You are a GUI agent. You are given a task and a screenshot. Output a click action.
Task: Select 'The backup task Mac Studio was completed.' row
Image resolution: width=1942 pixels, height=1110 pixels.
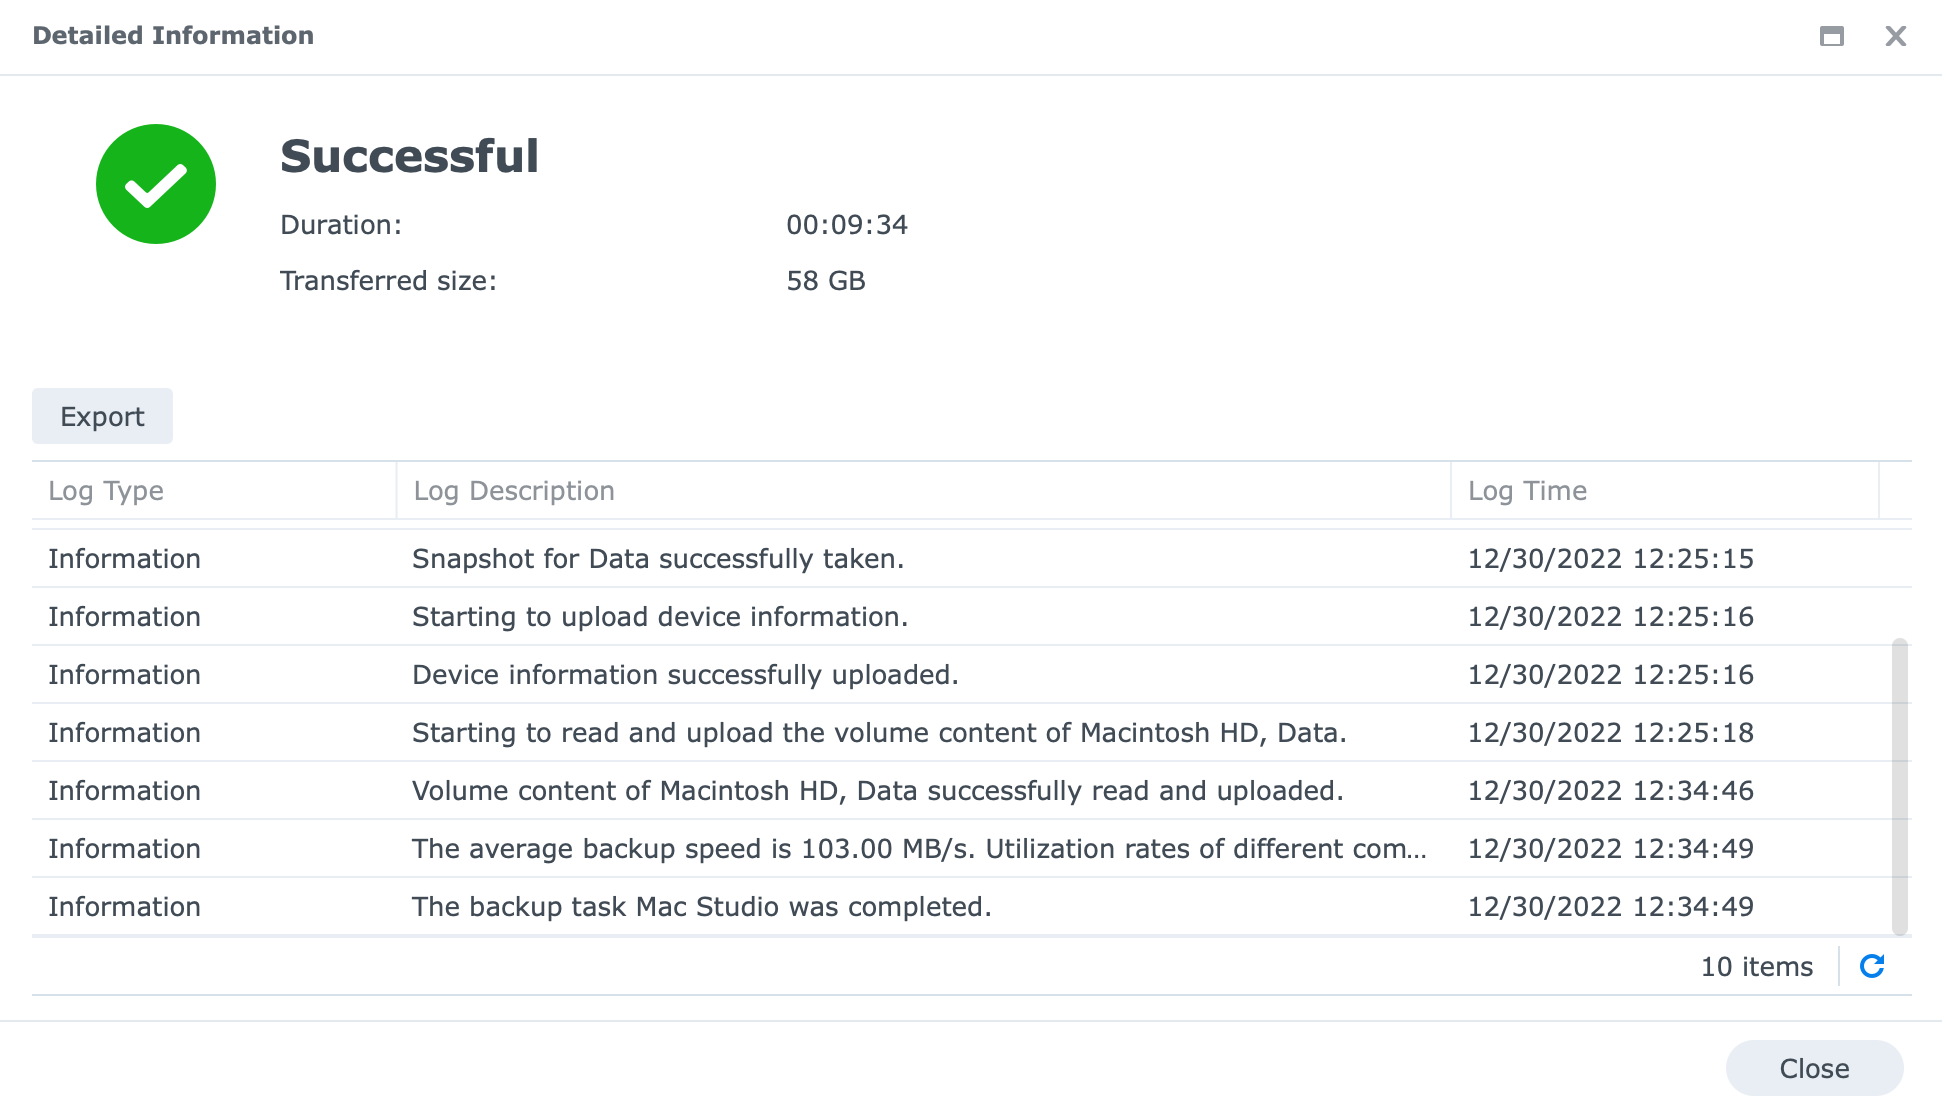click(x=971, y=906)
